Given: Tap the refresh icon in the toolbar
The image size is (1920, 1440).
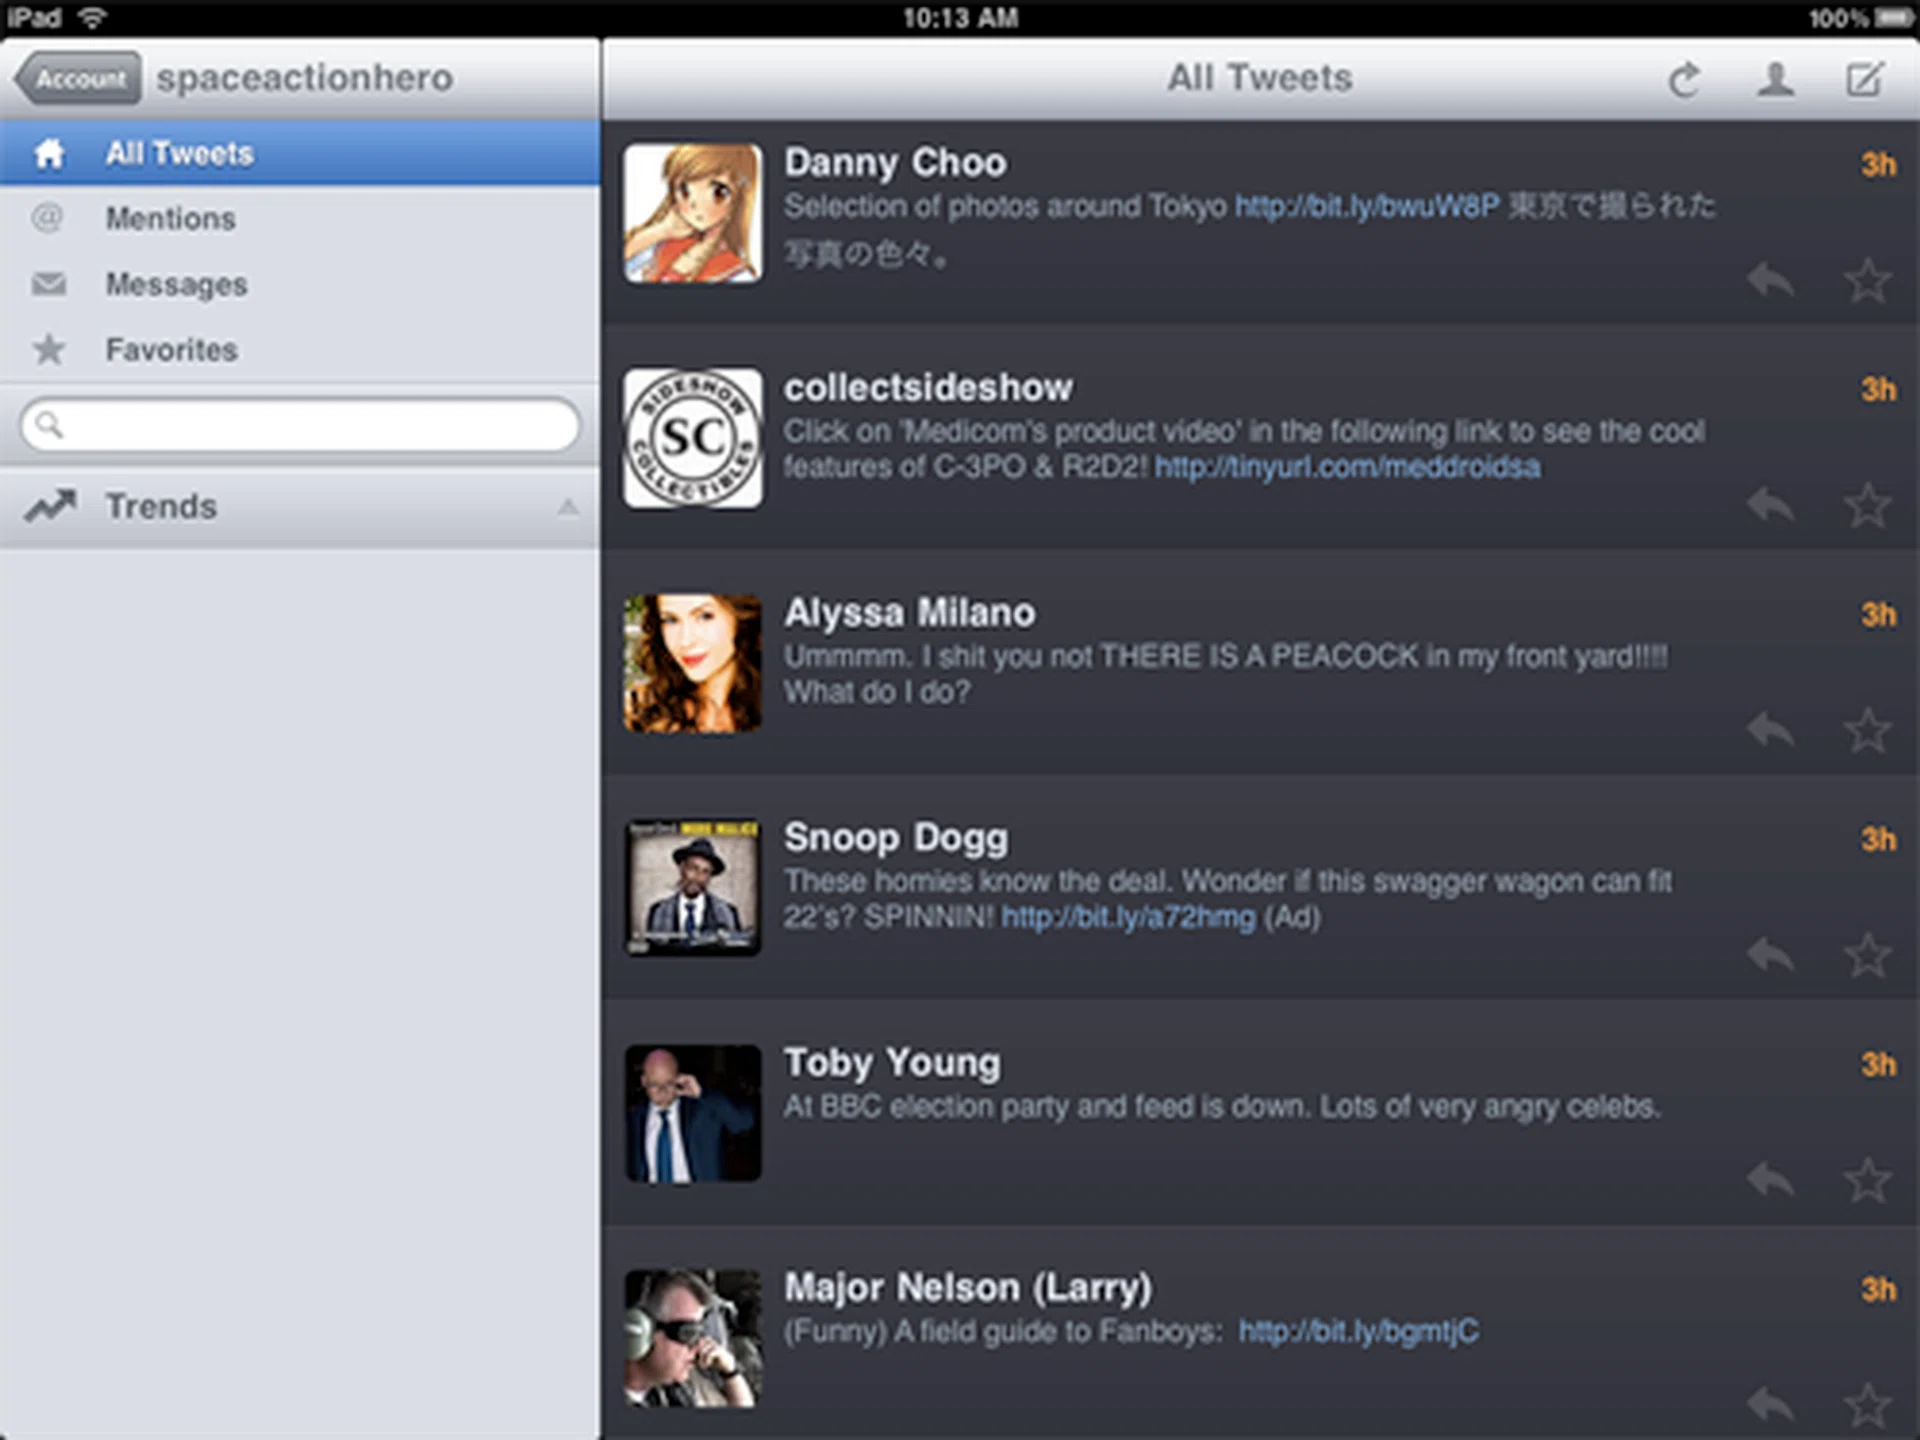Looking at the screenshot, I should [x=1684, y=78].
